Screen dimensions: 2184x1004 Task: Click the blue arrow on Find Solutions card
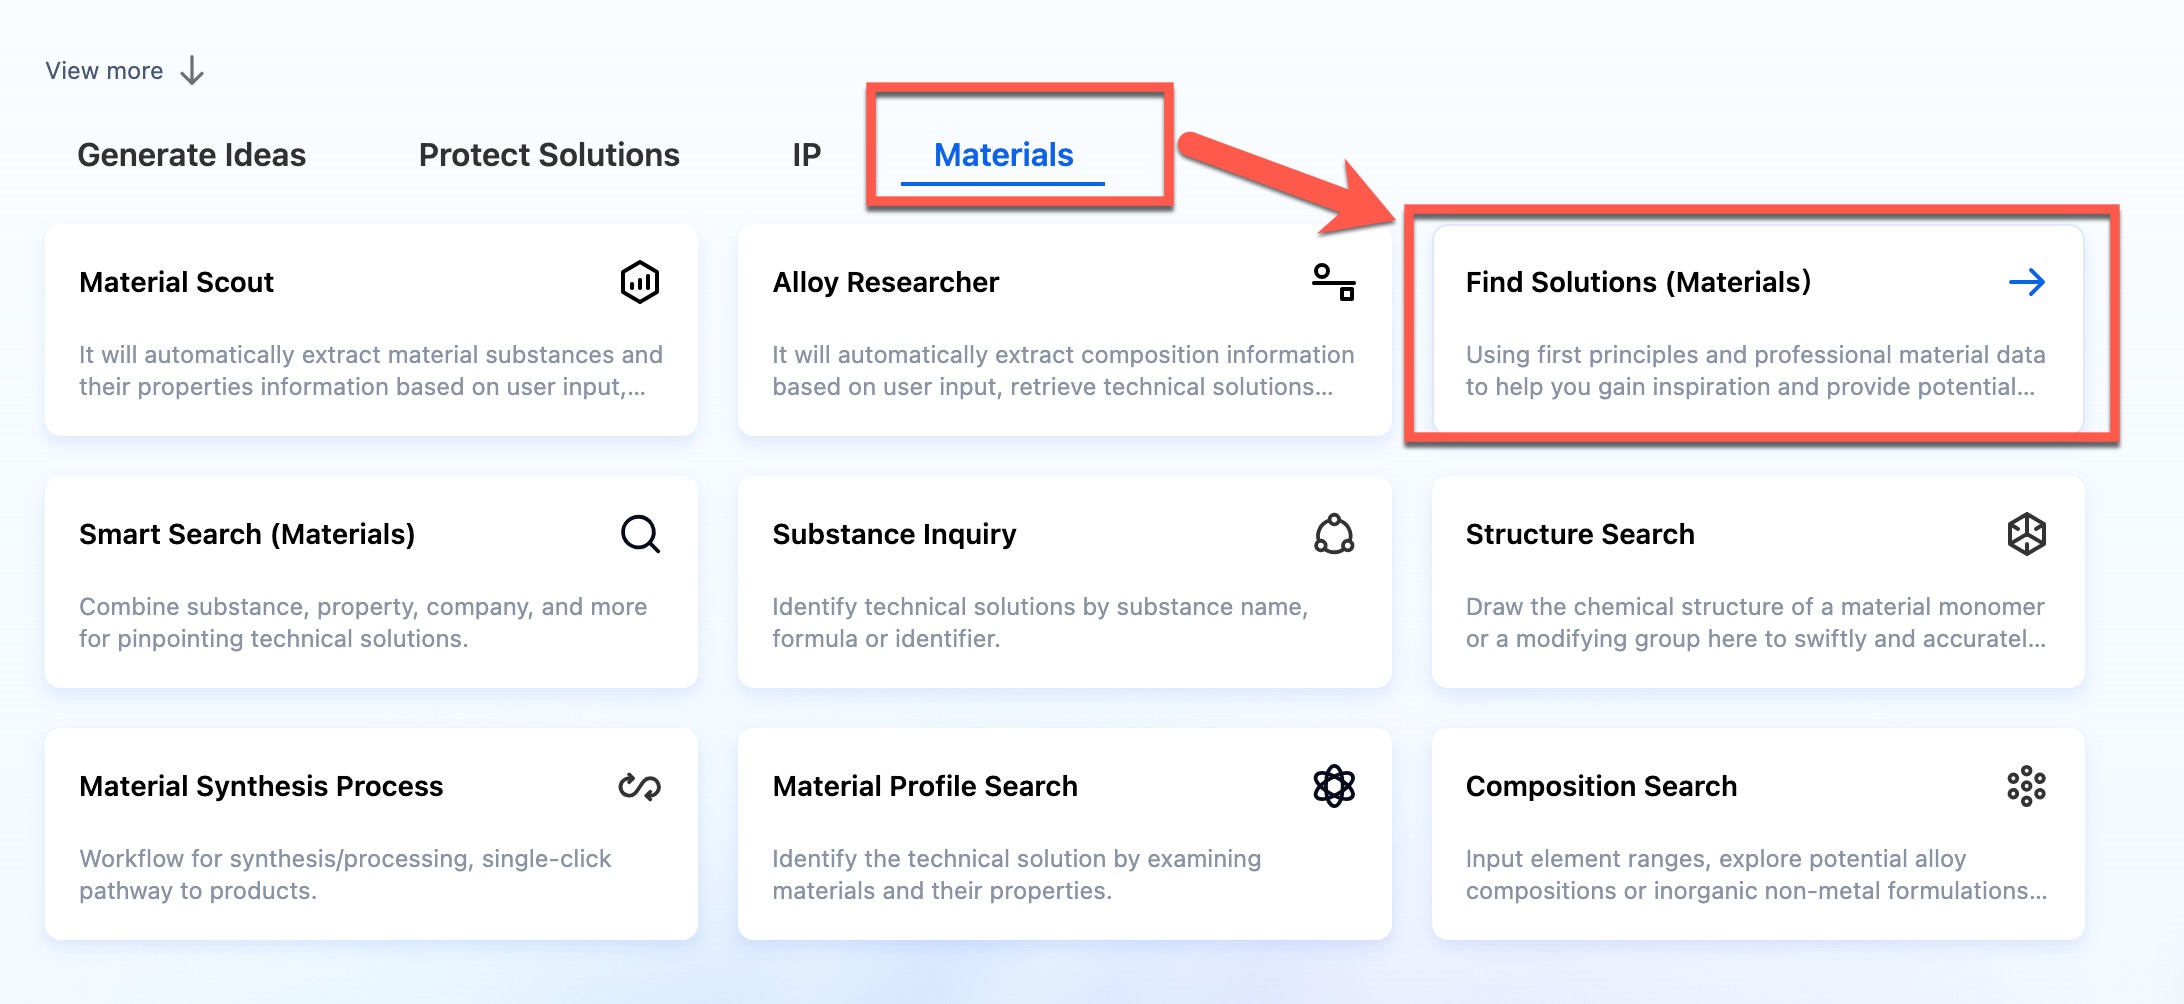[2026, 282]
